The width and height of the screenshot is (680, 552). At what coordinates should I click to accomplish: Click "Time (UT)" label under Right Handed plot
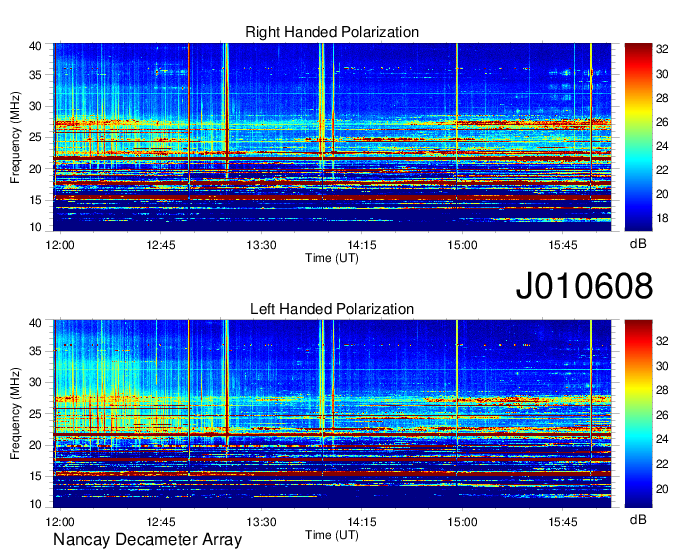click(332, 258)
